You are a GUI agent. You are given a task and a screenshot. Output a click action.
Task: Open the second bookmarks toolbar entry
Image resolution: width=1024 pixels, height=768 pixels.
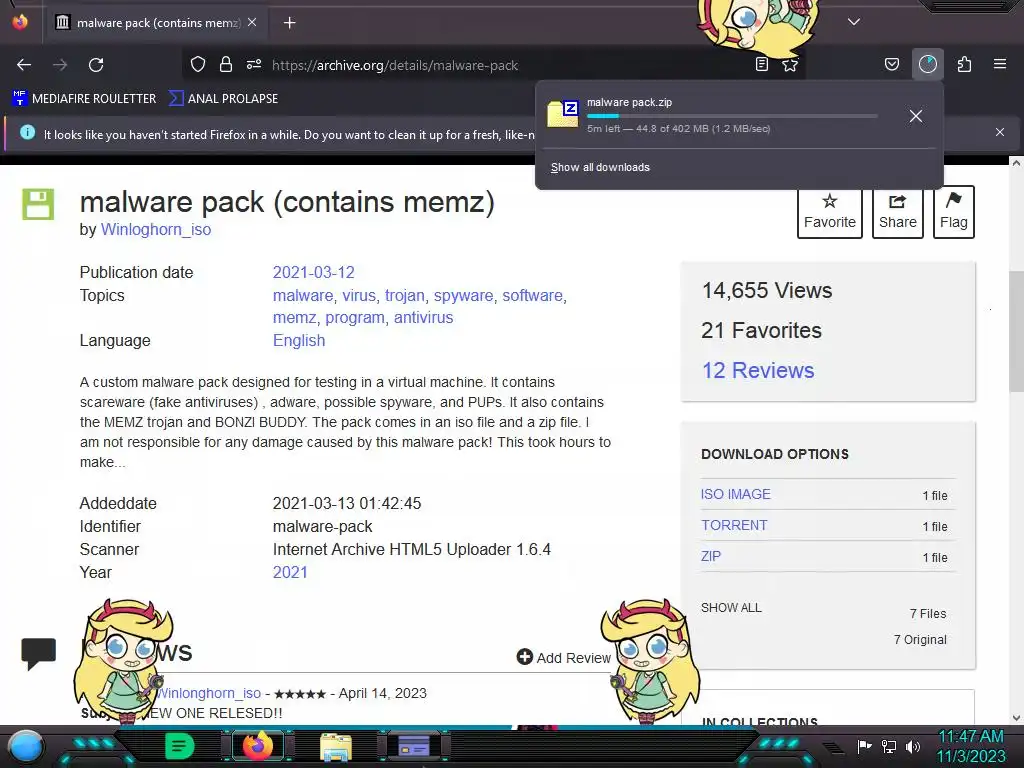click(223, 99)
